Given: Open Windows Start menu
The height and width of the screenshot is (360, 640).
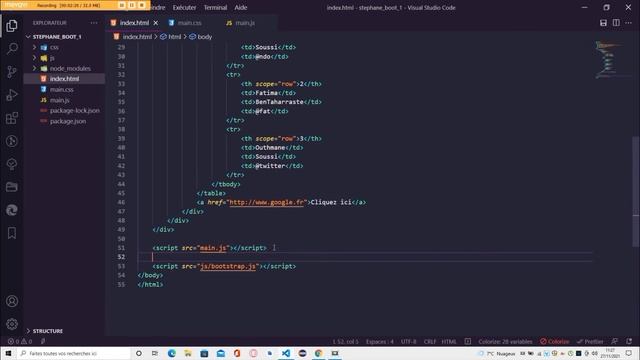Looking at the screenshot, I should tap(8, 353).
